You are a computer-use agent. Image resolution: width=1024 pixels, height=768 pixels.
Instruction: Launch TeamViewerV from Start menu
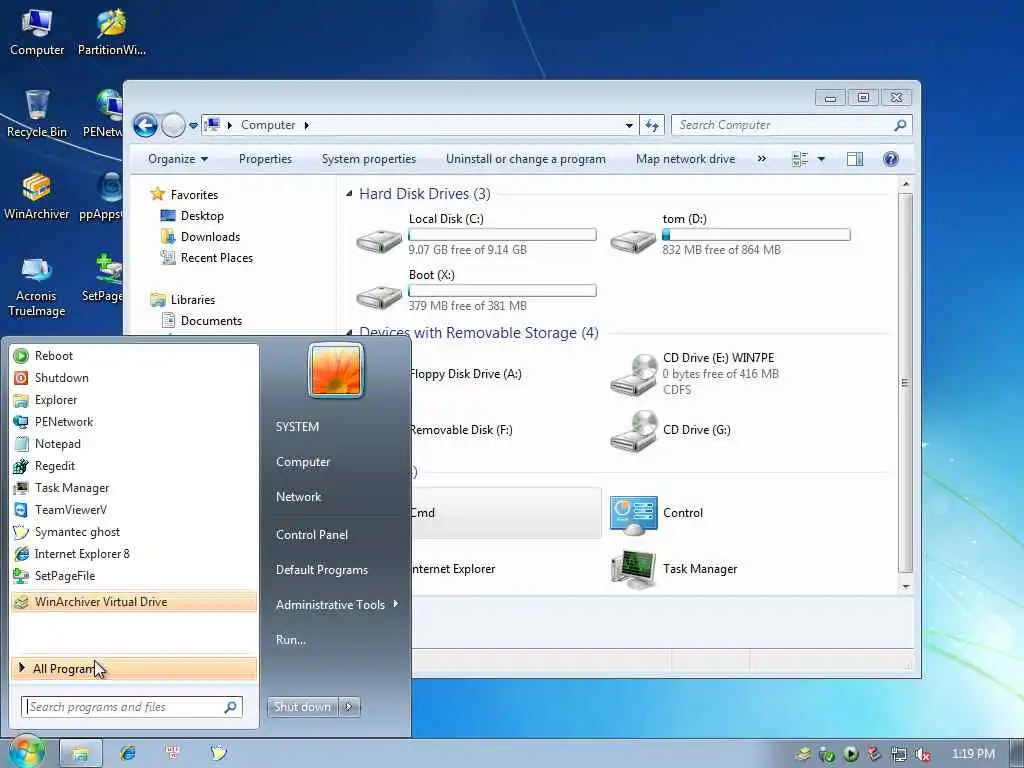point(134,510)
